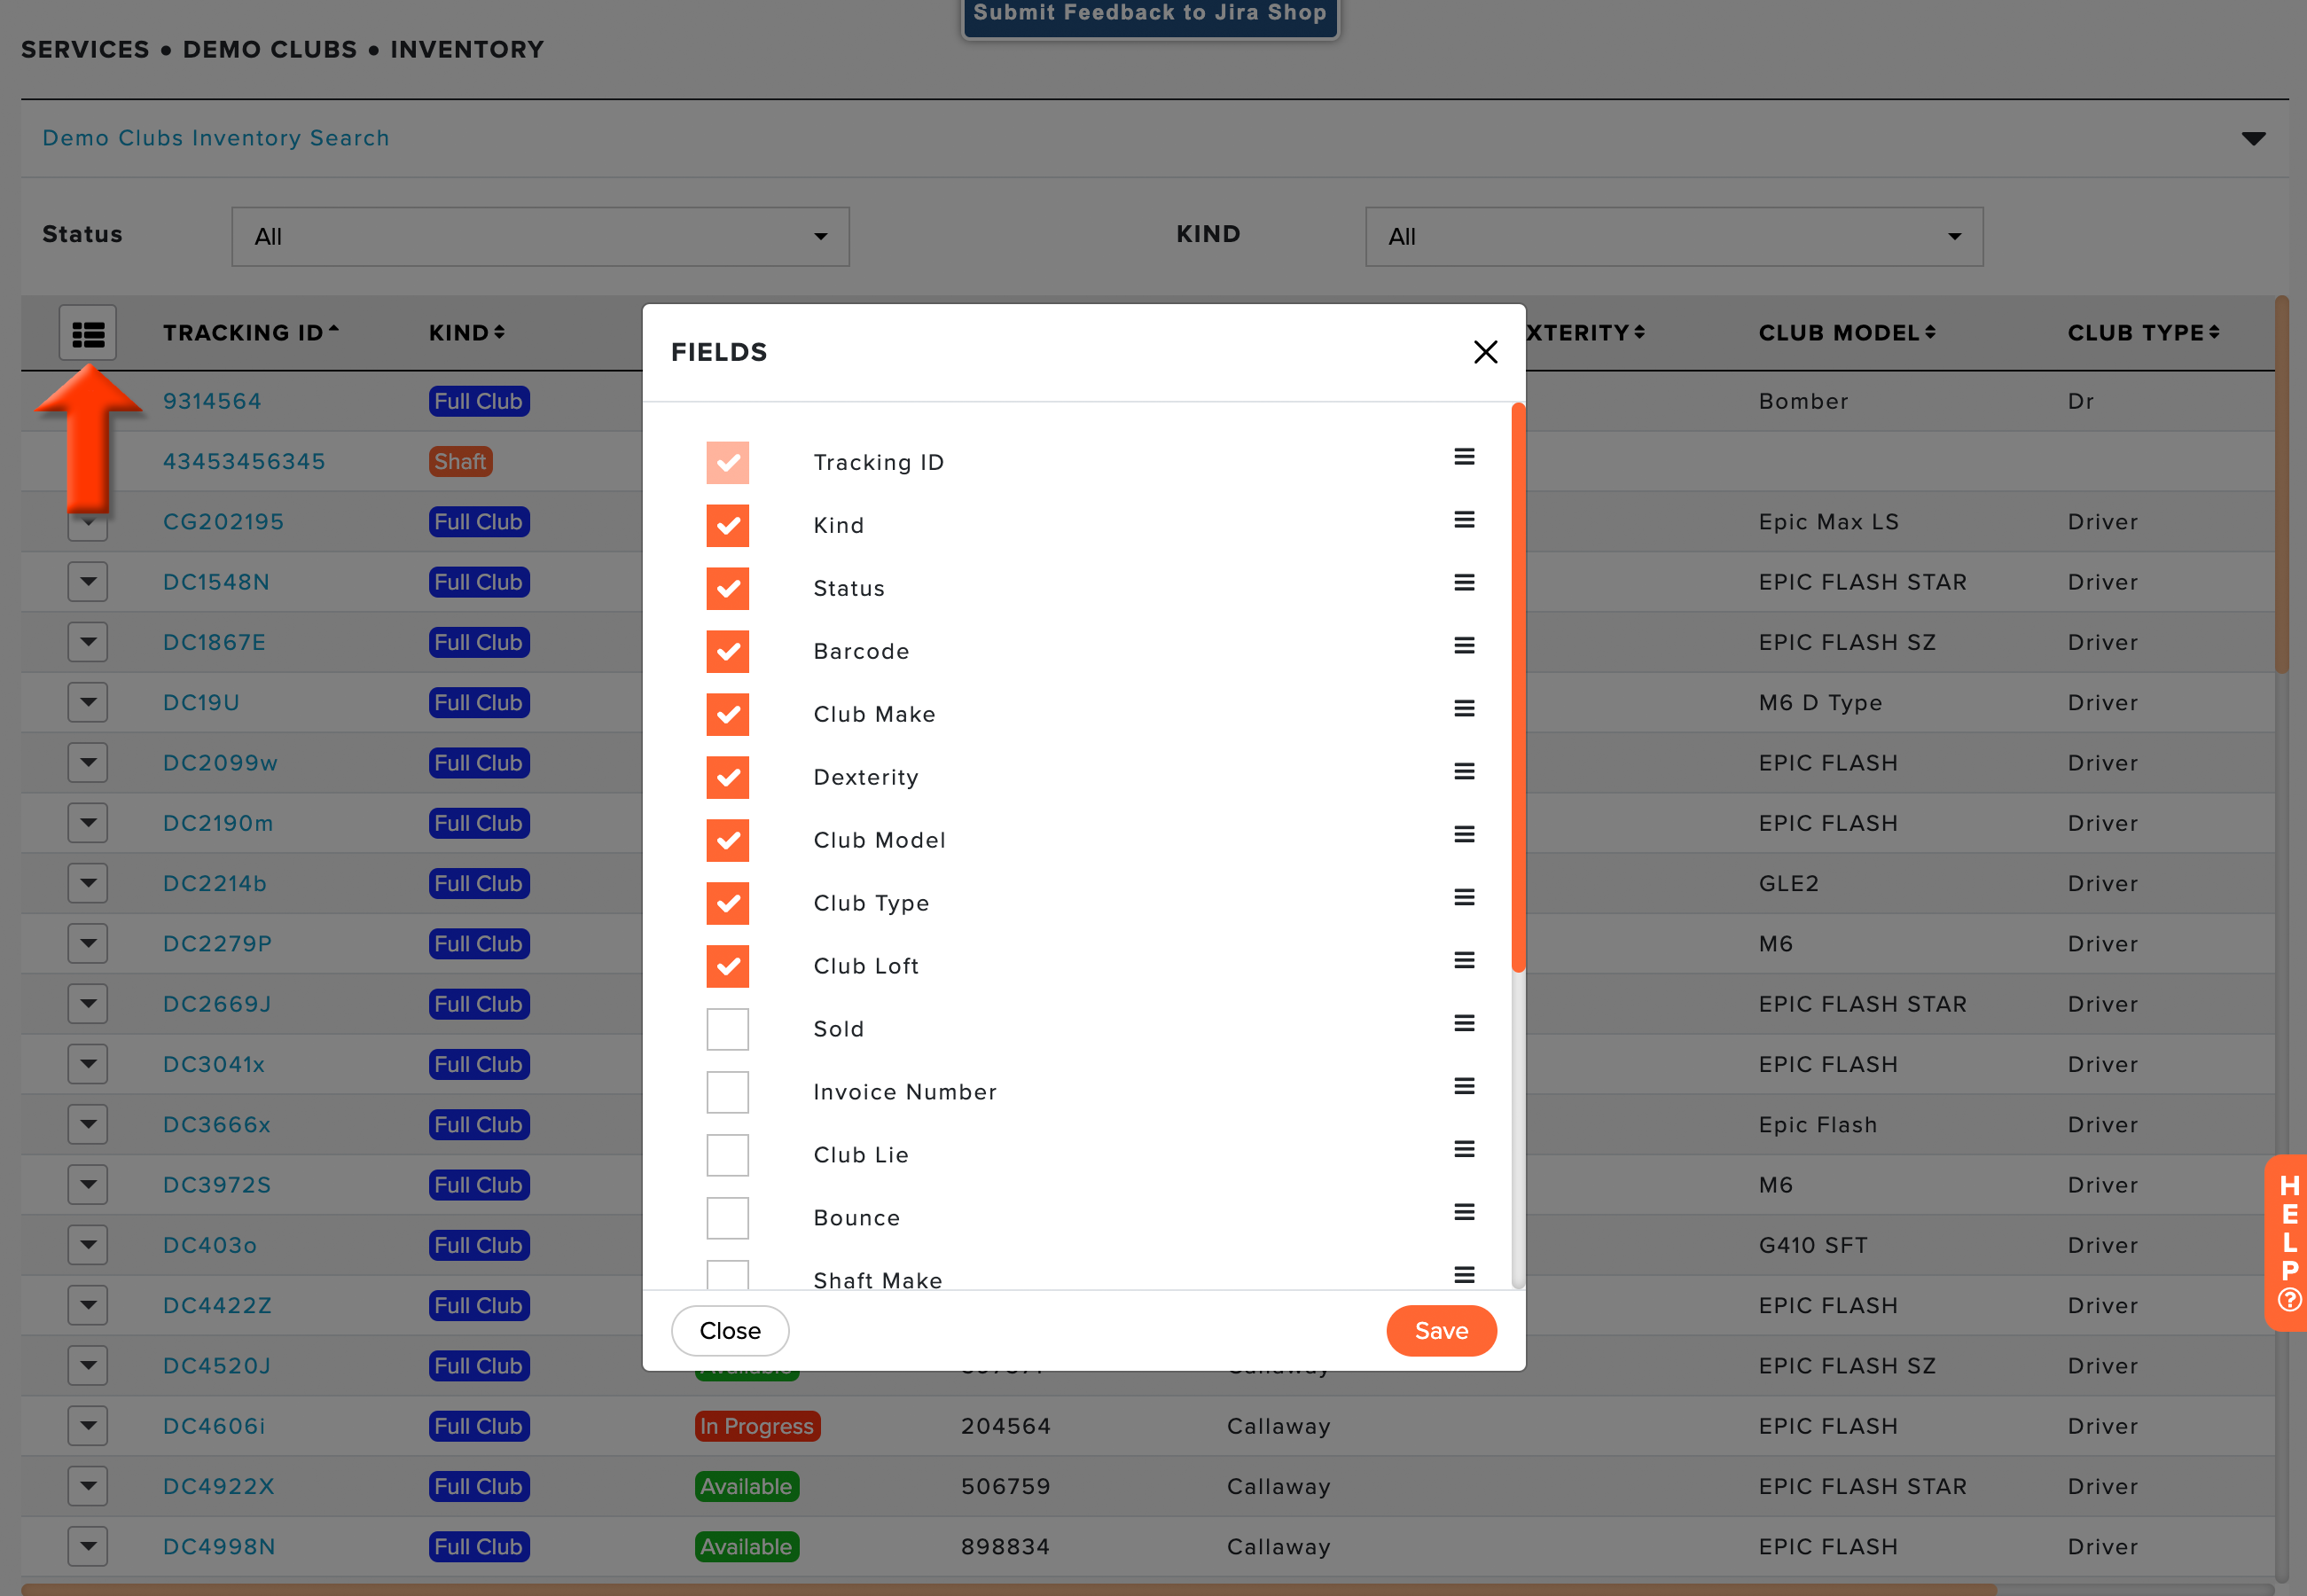Sort by Tracking ID column header
The height and width of the screenshot is (1596, 2307).
pos(251,333)
